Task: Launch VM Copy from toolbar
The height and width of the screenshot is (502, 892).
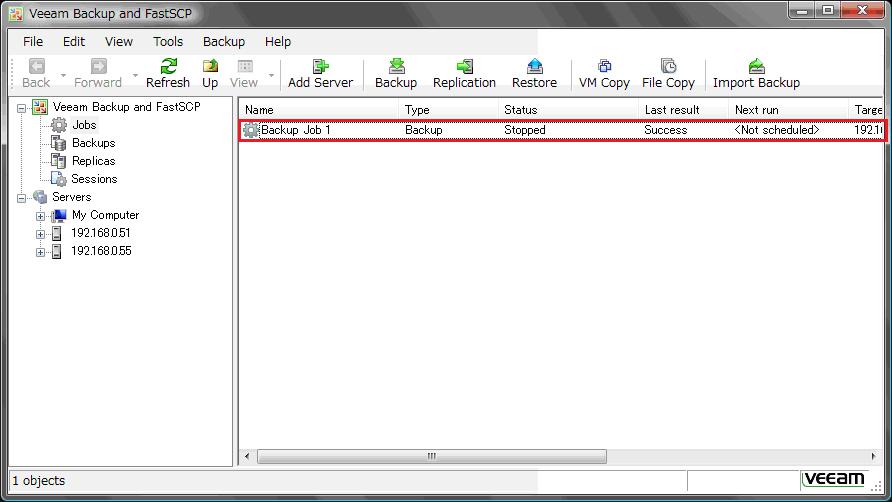Action: [604, 67]
